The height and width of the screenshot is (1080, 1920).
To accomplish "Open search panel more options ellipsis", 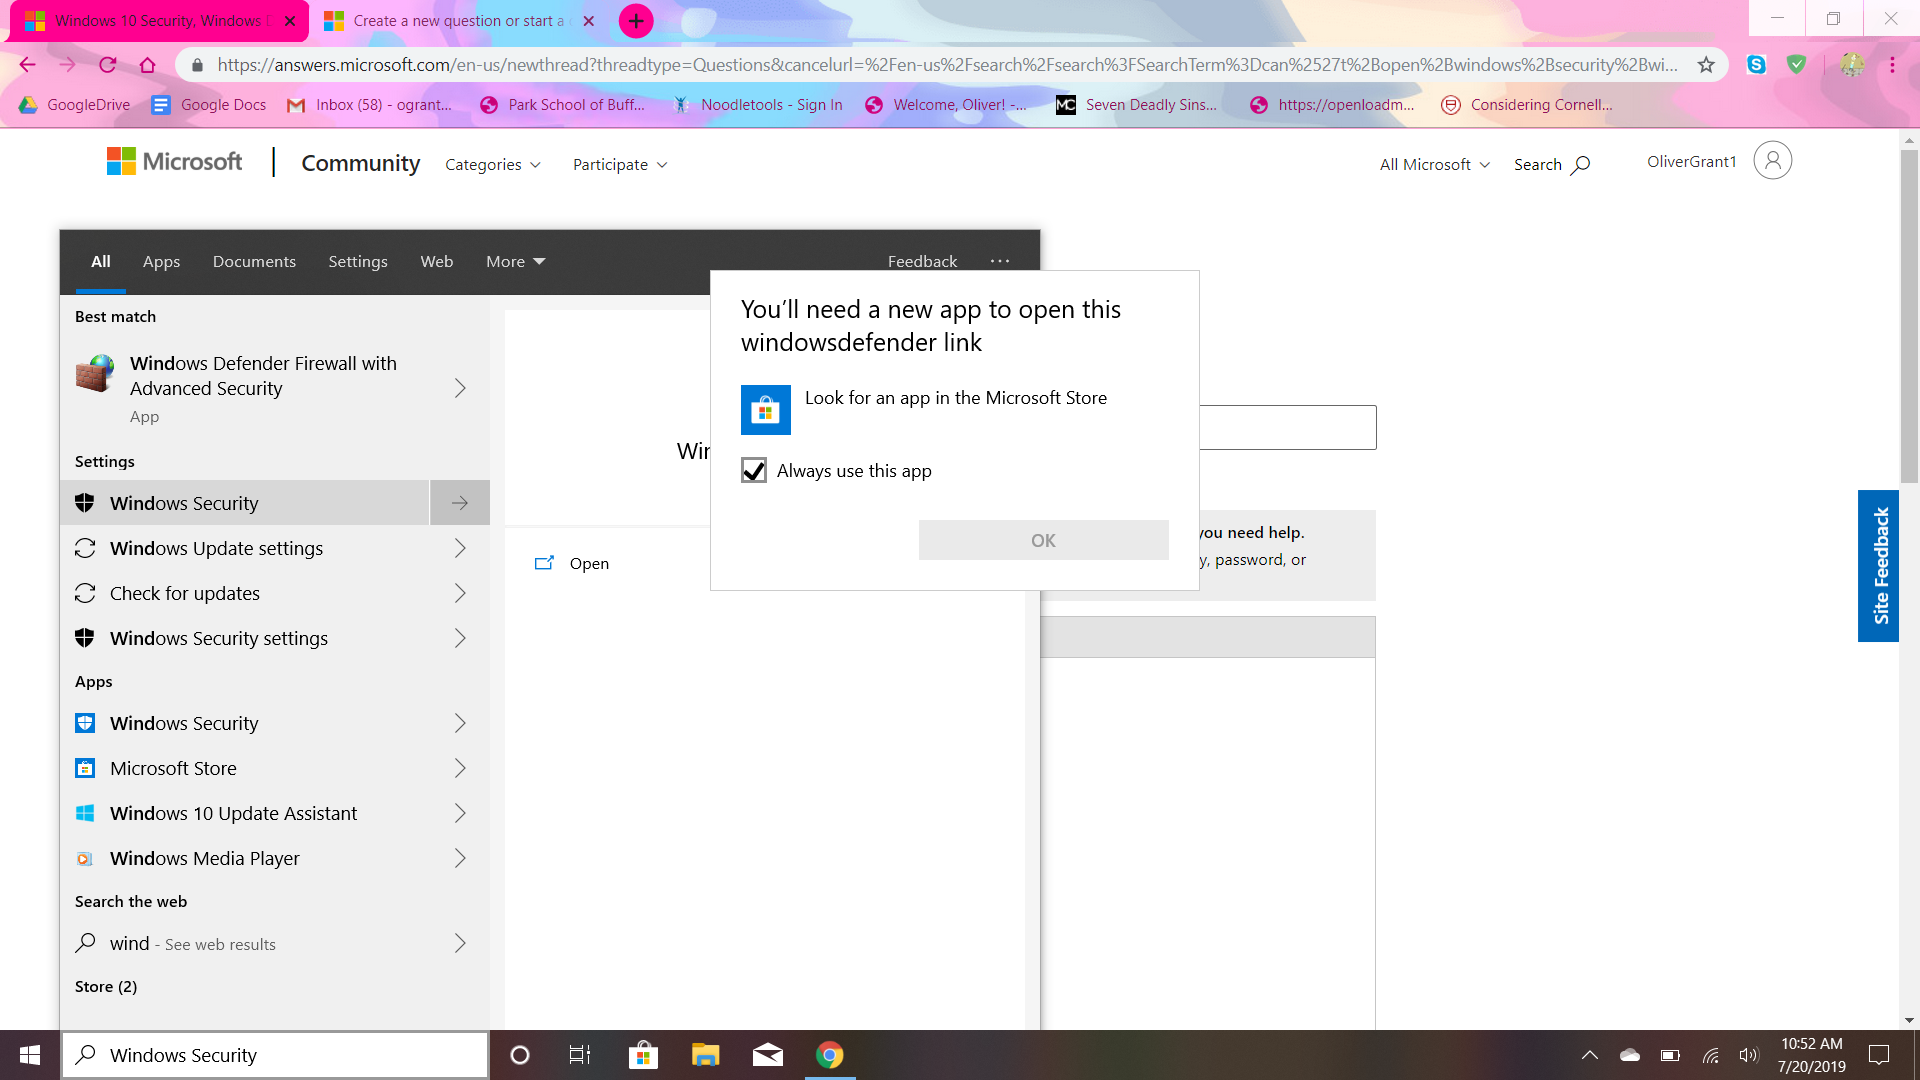I will [1000, 261].
